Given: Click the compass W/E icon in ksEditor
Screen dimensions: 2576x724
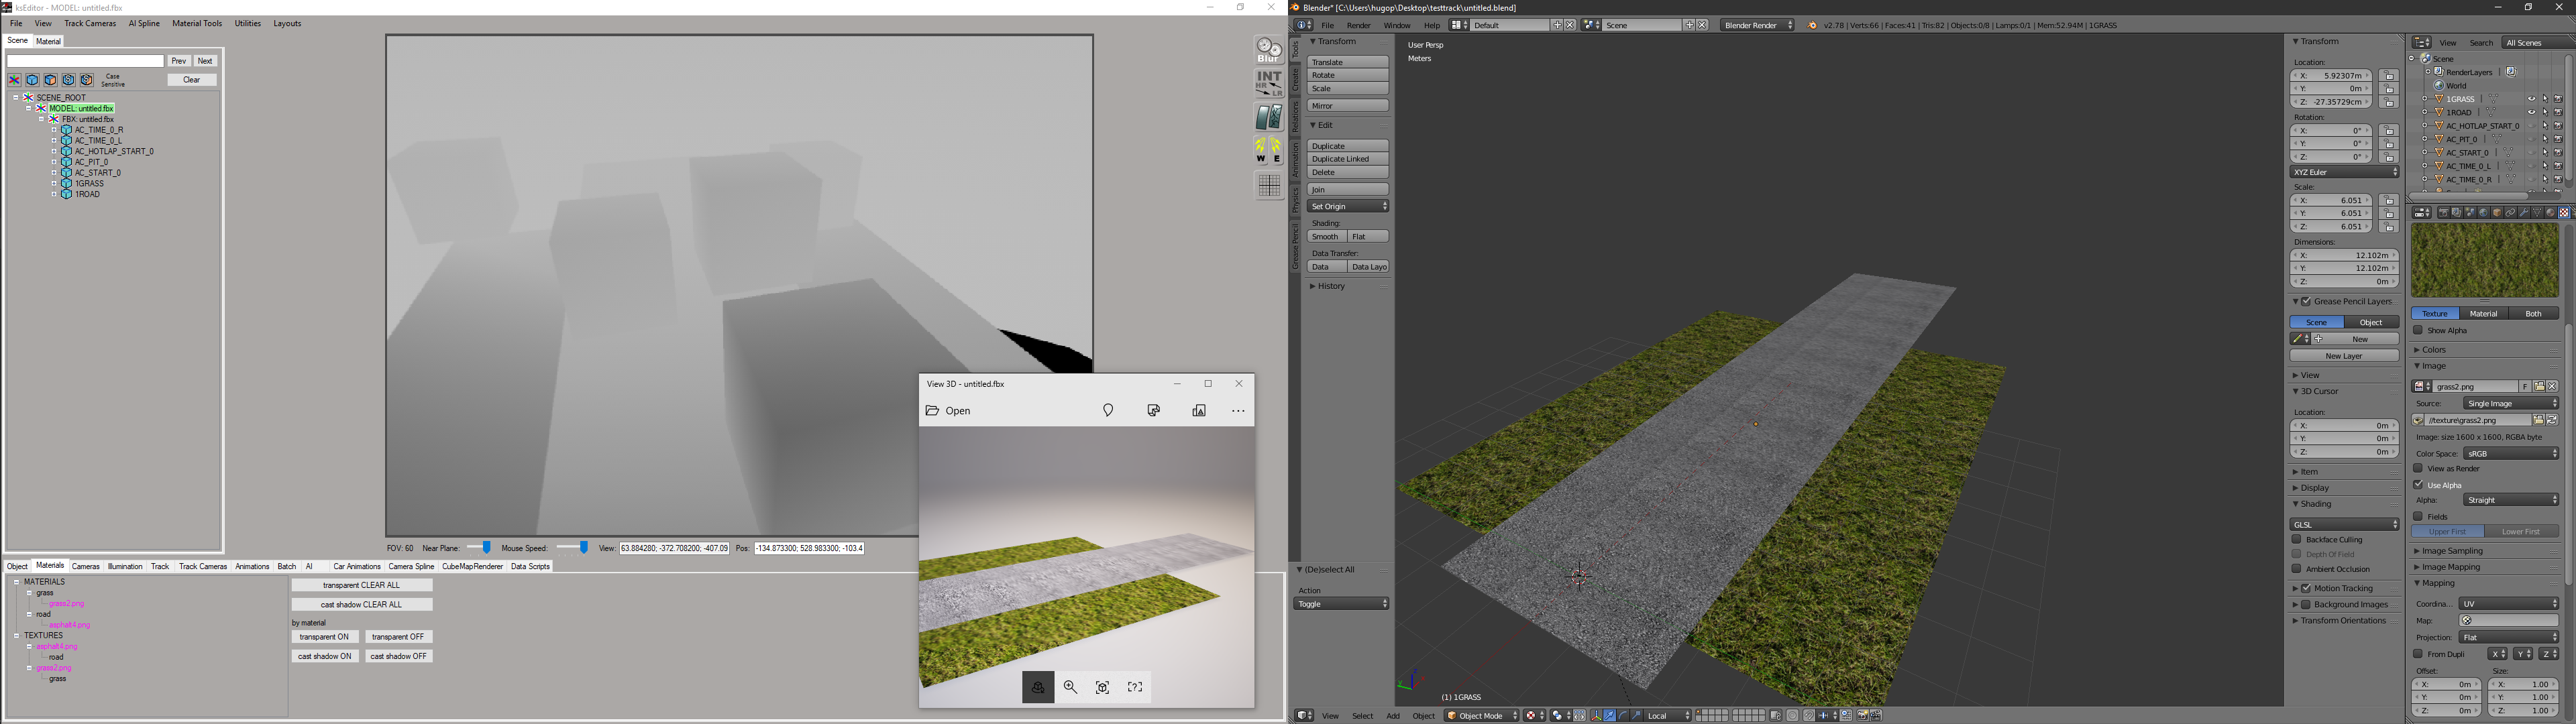Looking at the screenshot, I should [x=1269, y=151].
